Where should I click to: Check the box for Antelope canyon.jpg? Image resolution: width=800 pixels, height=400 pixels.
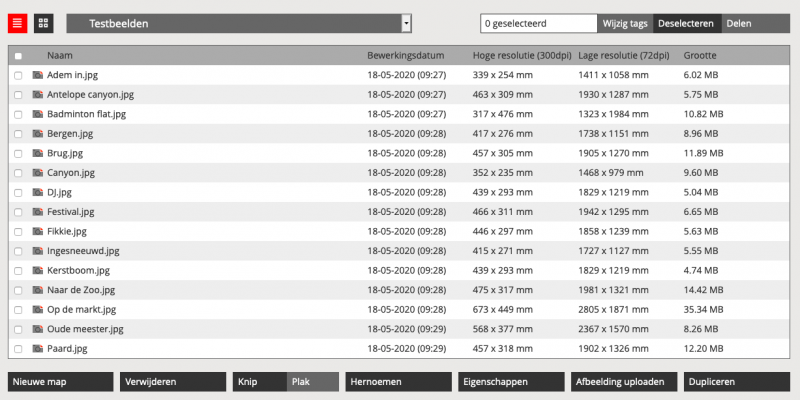18,95
